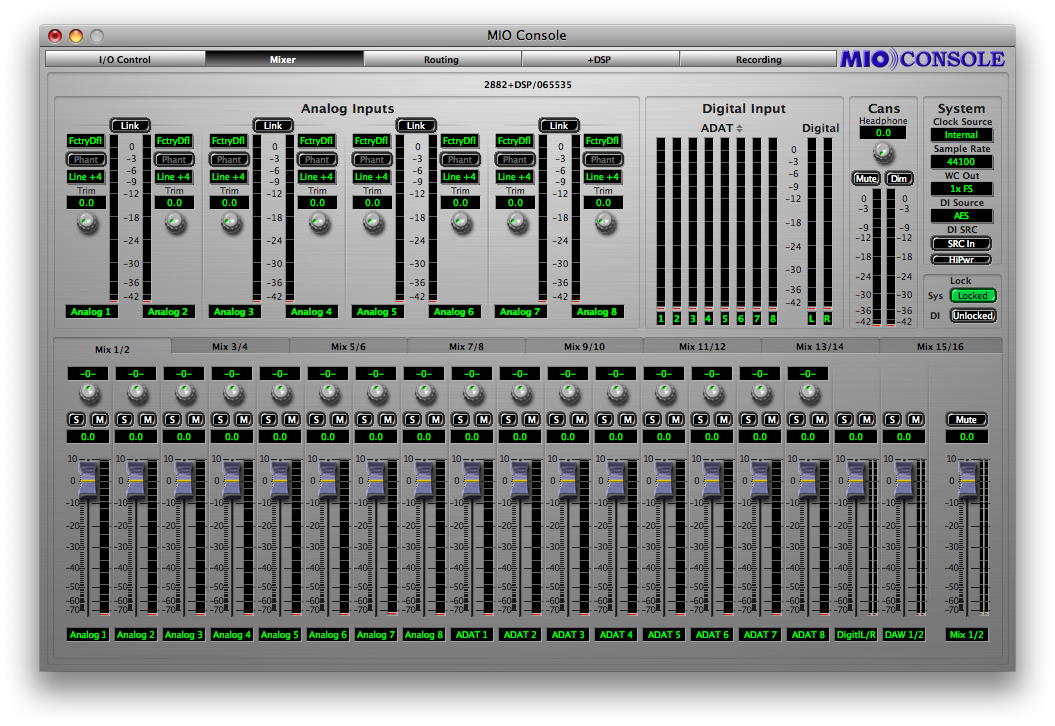This screenshot has width=1055, height=726.
Task: Open the FctryDfl preset menu for Analog 6
Action: [460, 141]
